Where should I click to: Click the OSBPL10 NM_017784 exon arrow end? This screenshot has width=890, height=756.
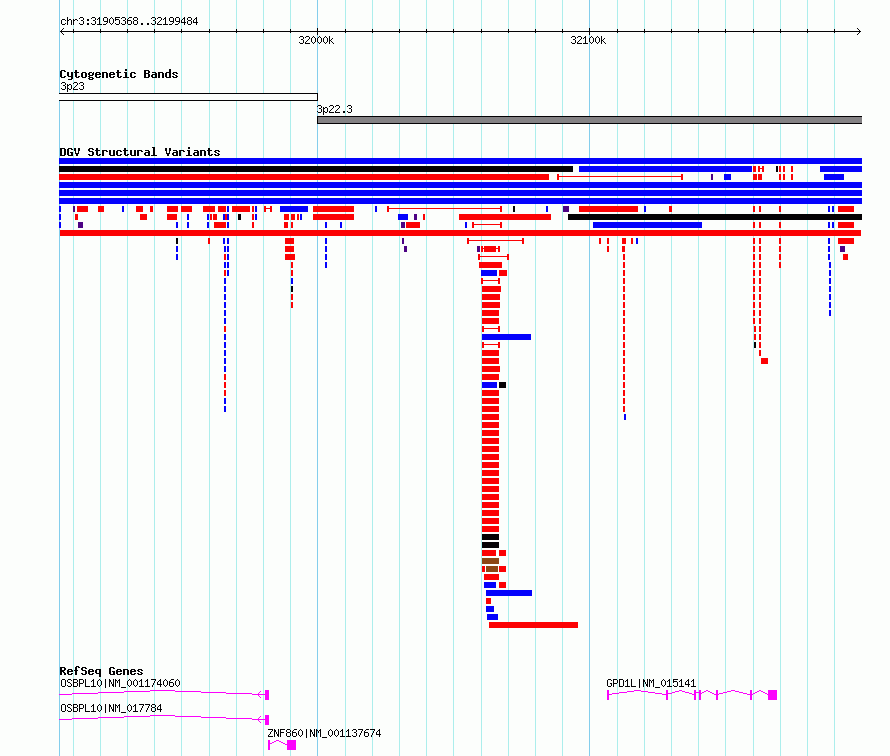pos(267,720)
